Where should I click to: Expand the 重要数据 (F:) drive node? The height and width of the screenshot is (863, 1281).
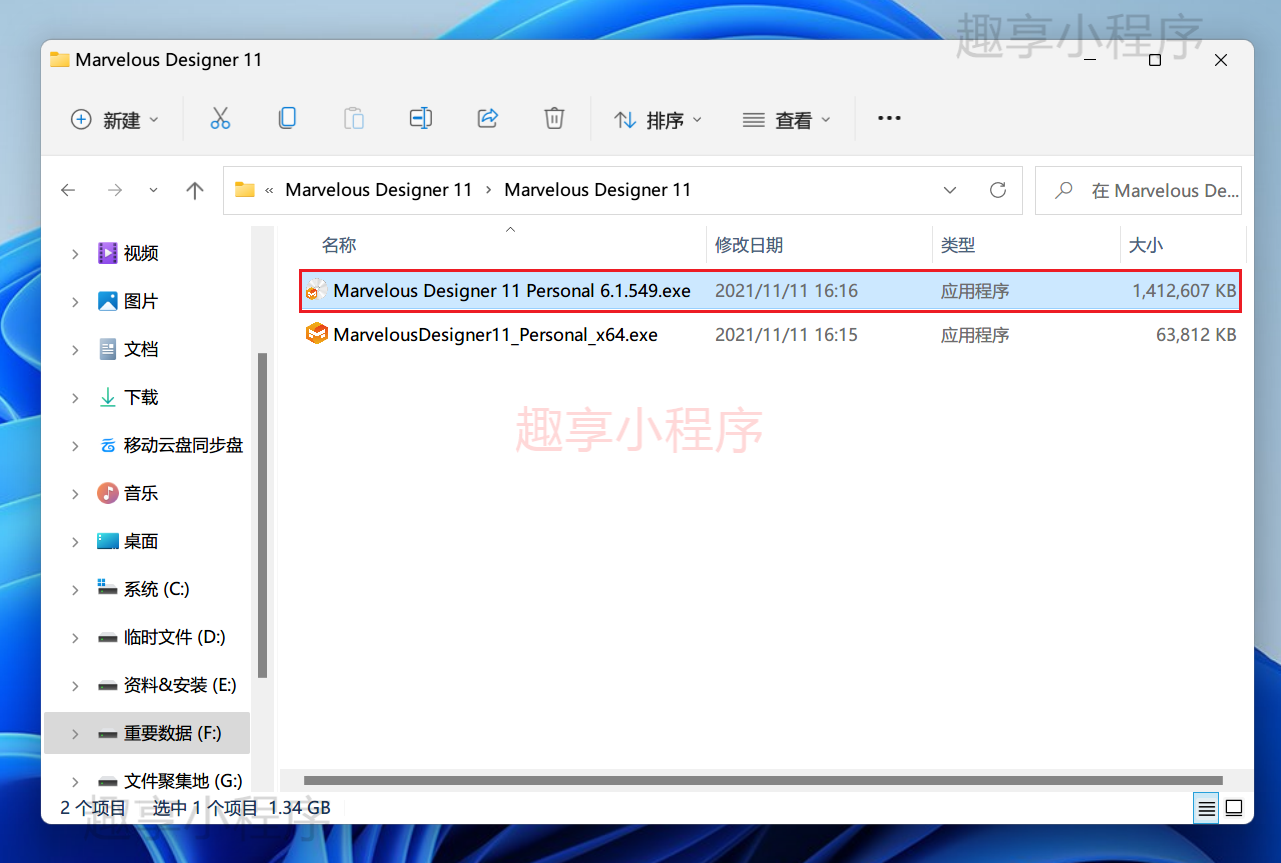pos(75,734)
